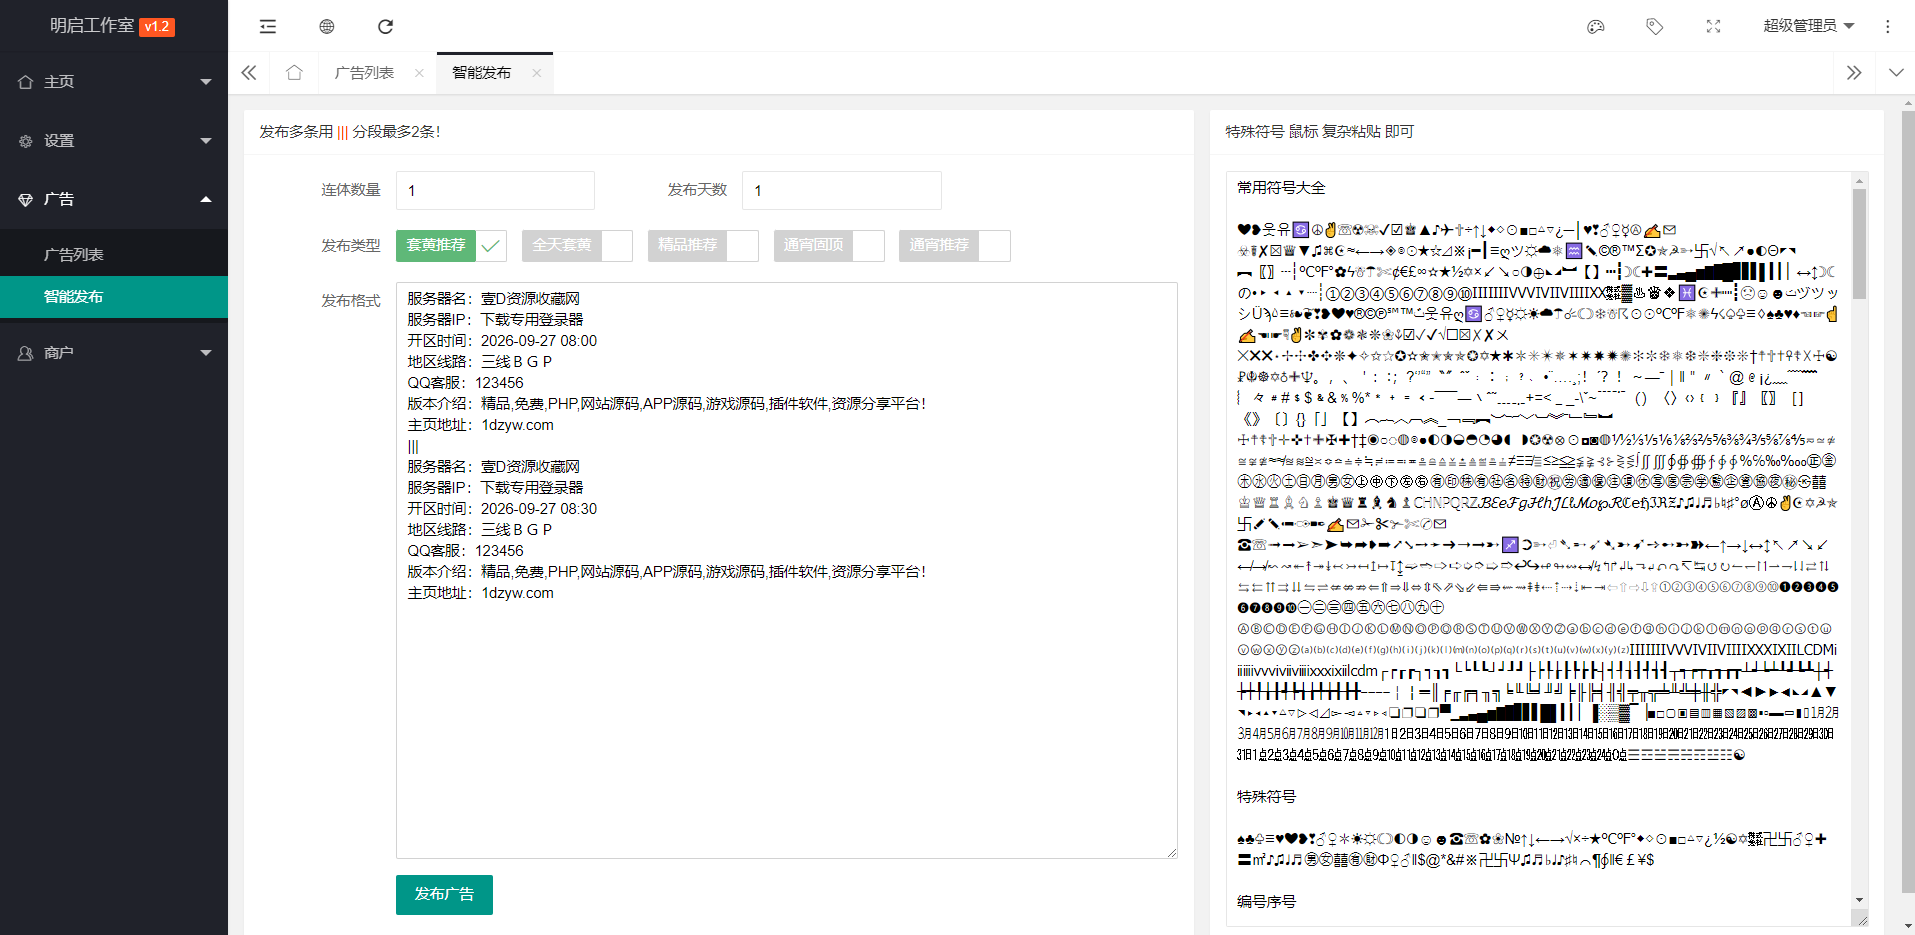Open the home tab icon
This screenshot has height=935, width=1915.
pyautogui.click(x=294, y=72)
